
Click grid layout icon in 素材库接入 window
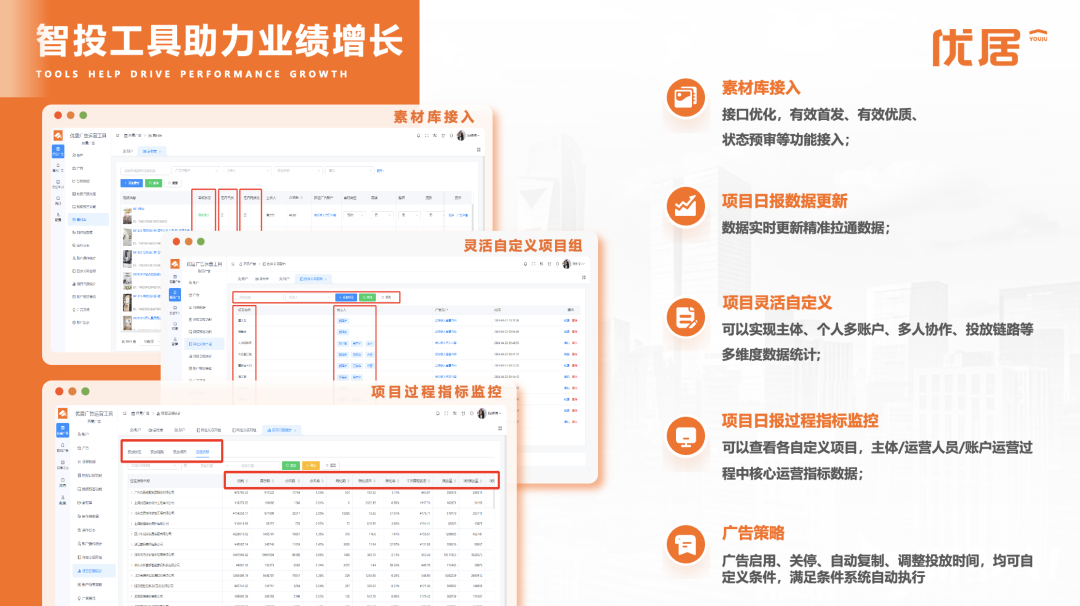(x=478, y=149)
